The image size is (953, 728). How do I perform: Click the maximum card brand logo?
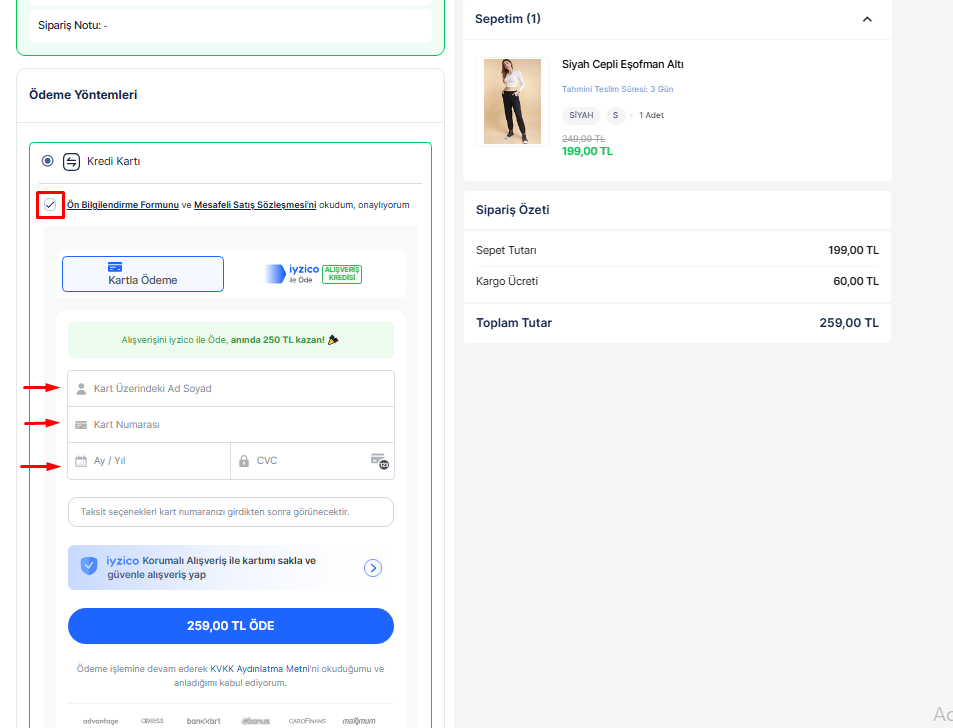[x=358, y=720]
